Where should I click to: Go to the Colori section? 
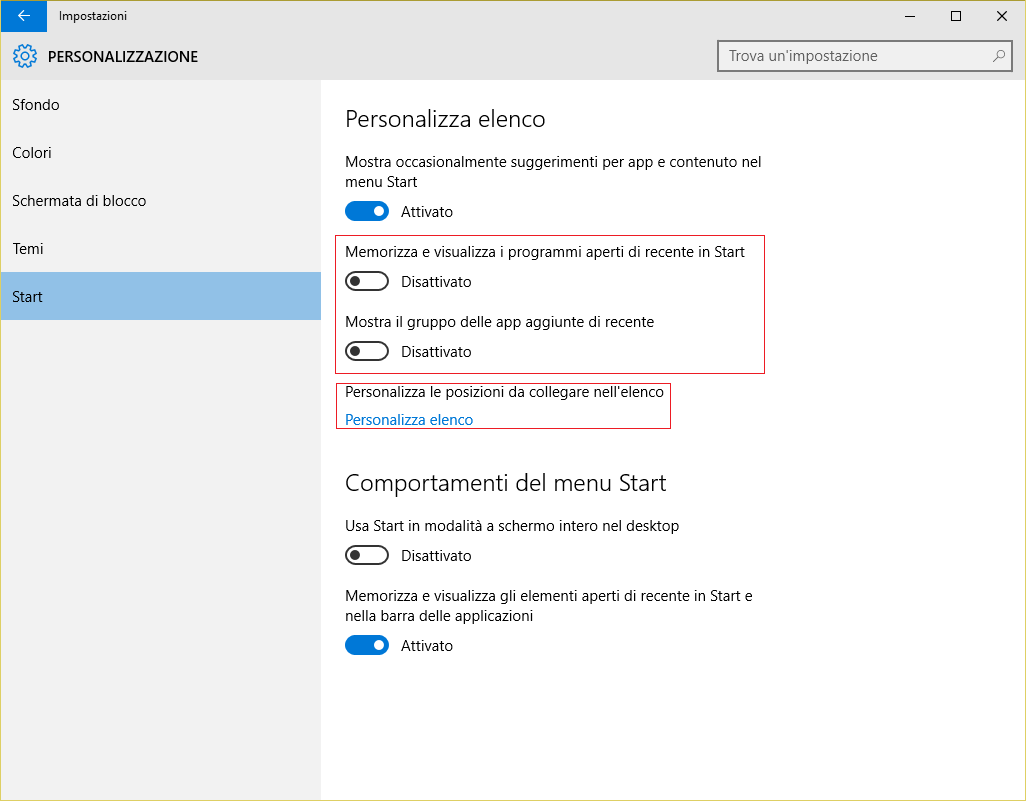(32, 153)
